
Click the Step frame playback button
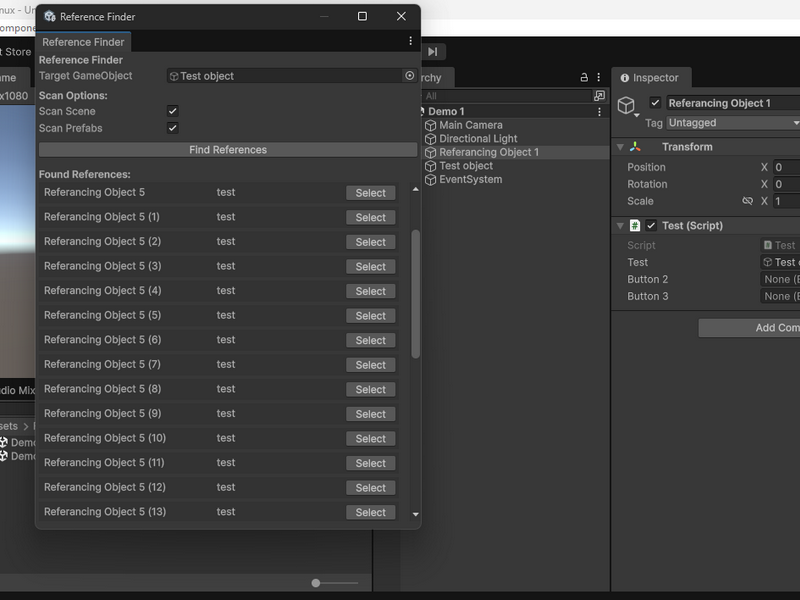433,52
